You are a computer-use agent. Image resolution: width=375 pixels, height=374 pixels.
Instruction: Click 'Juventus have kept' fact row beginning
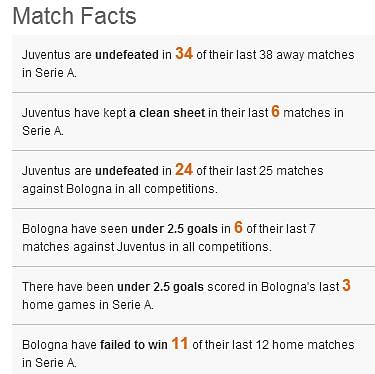click(x=74, y=113)
